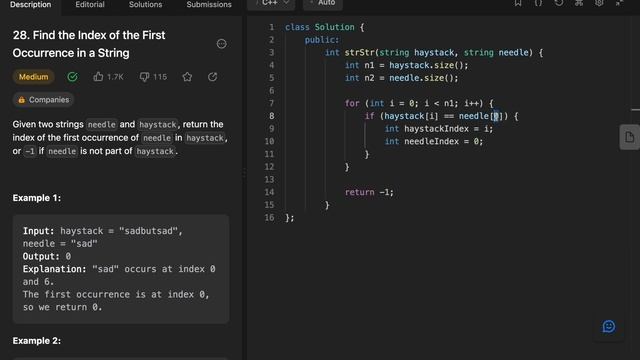Image resolution: width=640 pixels, height=360 pixels.
Task: Click the 'Output: 0' line
Action: coord(47,256)
